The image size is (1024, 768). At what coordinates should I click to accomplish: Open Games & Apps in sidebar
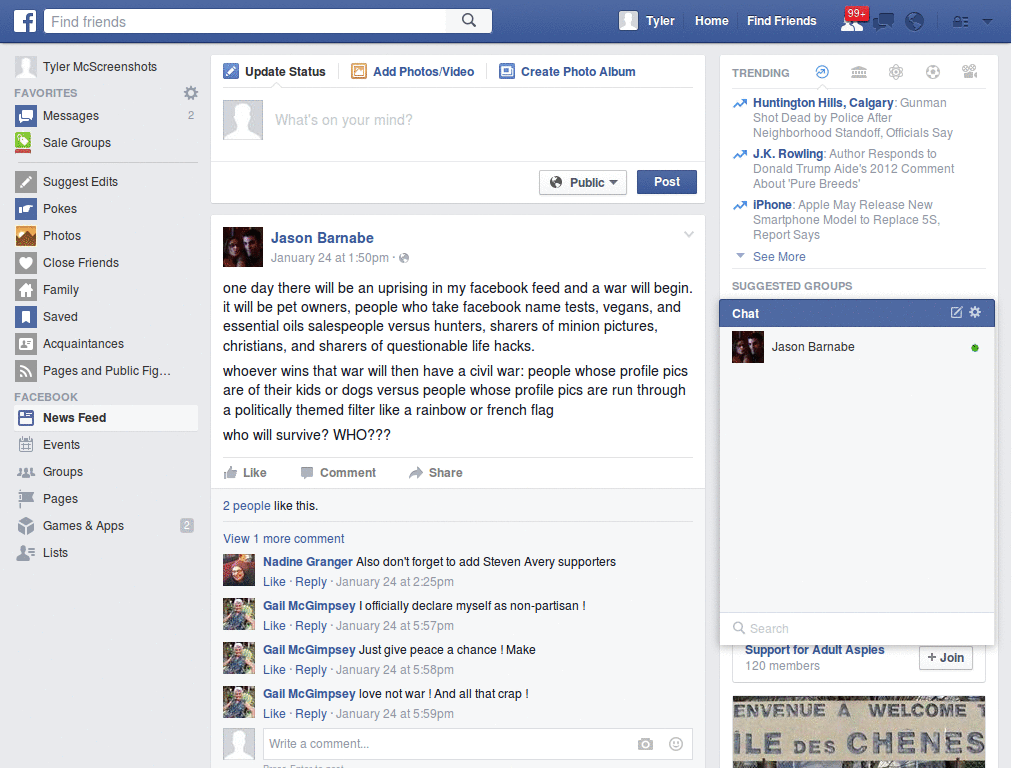(x=106, y=526)
